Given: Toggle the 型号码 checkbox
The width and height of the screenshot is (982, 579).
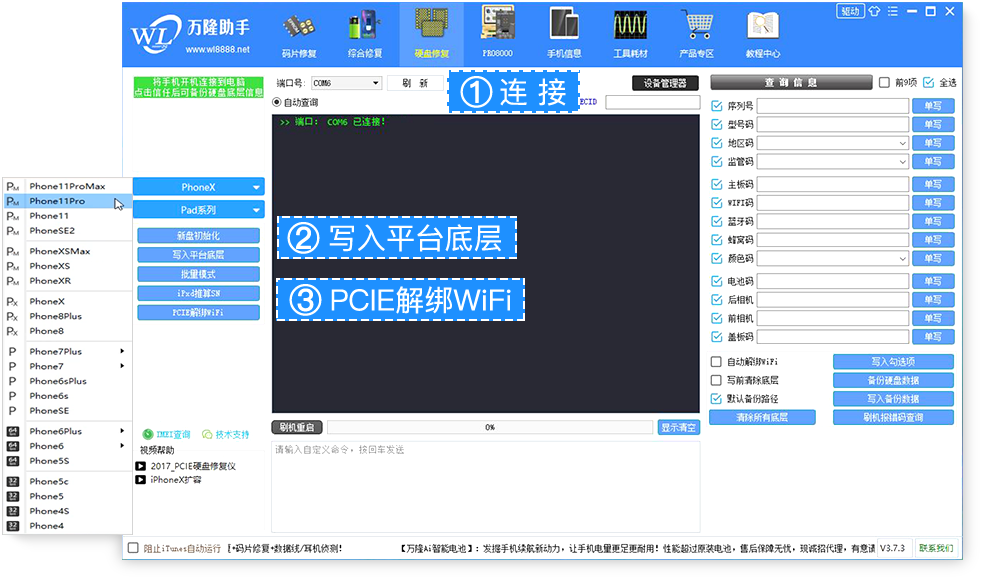Looking at the screenshot, I should point(717,125).
